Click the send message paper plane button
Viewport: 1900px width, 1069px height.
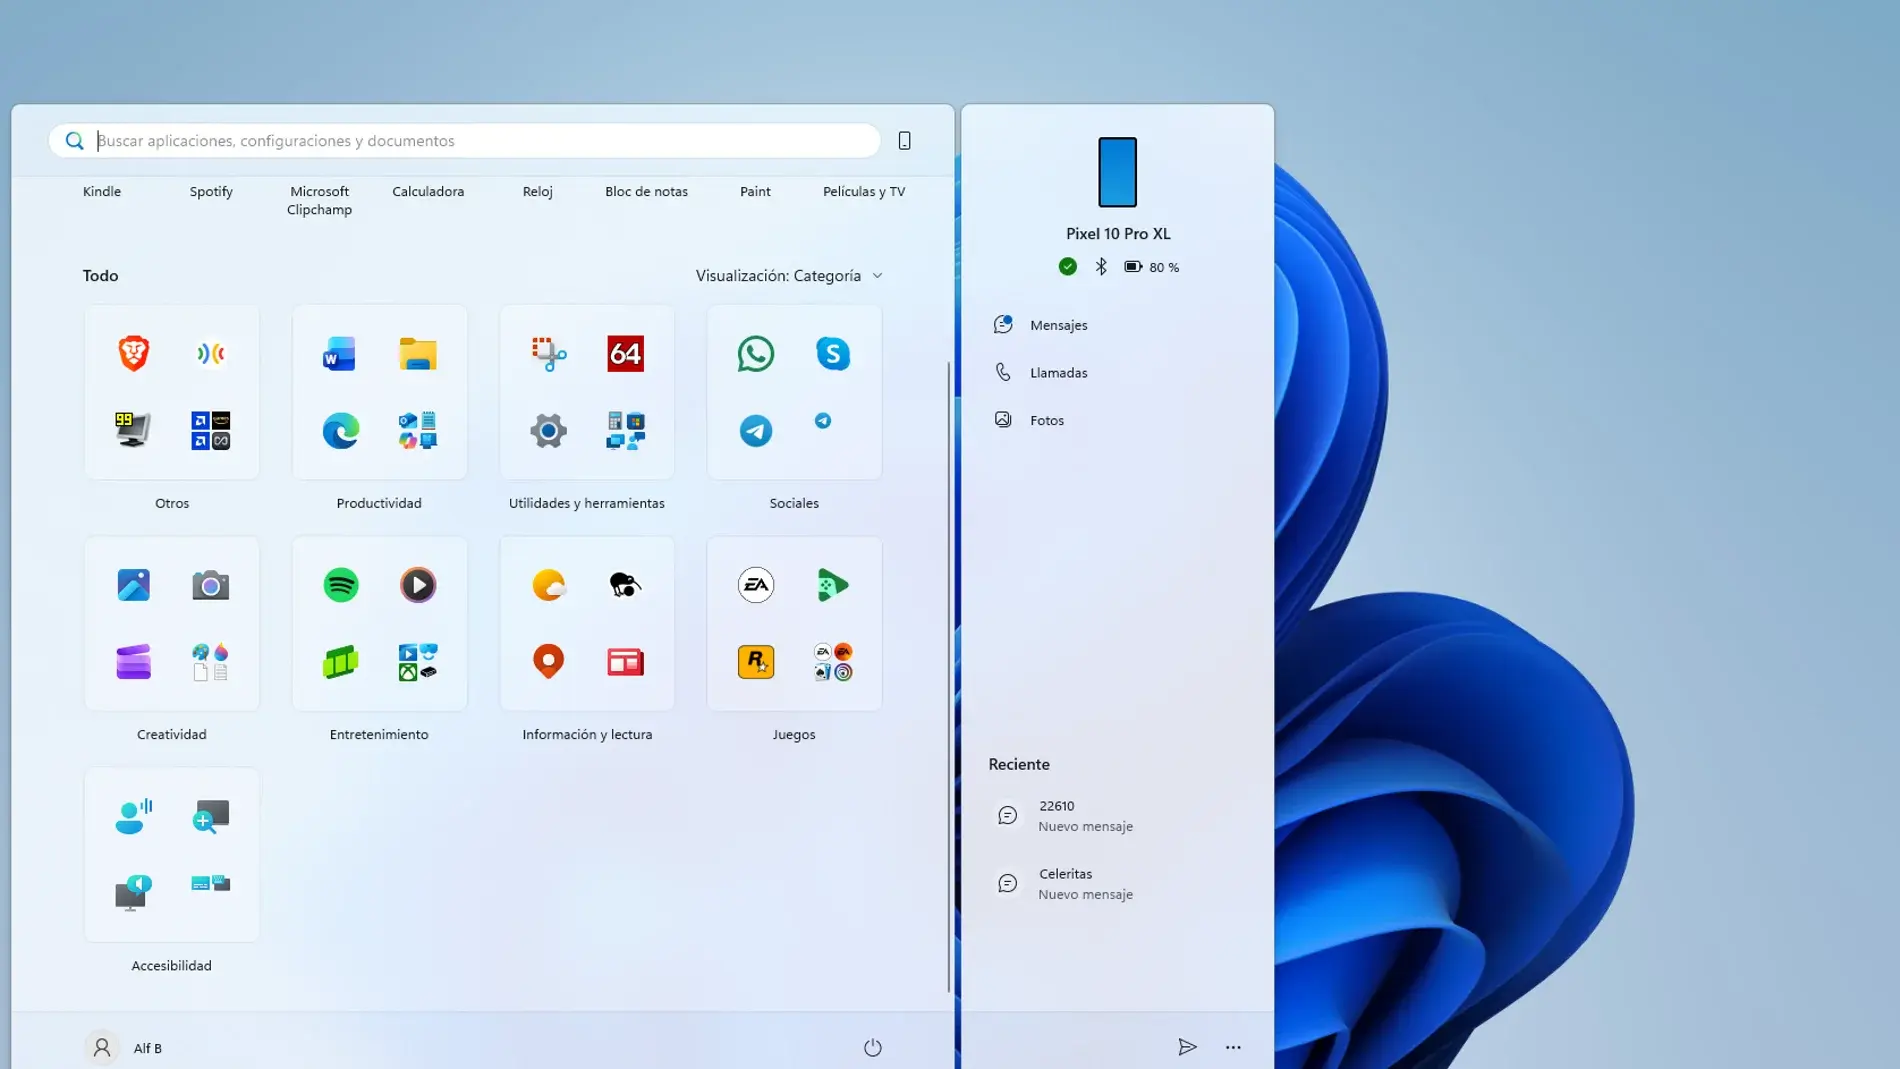point(1188,1047)
